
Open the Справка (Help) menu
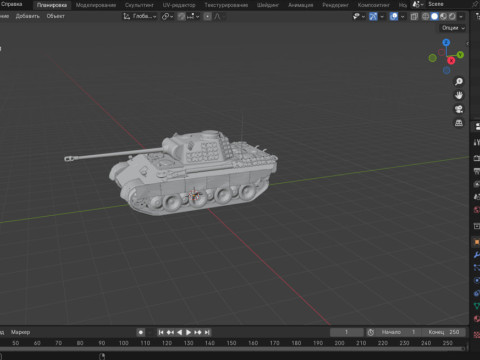tap(11, 4)
